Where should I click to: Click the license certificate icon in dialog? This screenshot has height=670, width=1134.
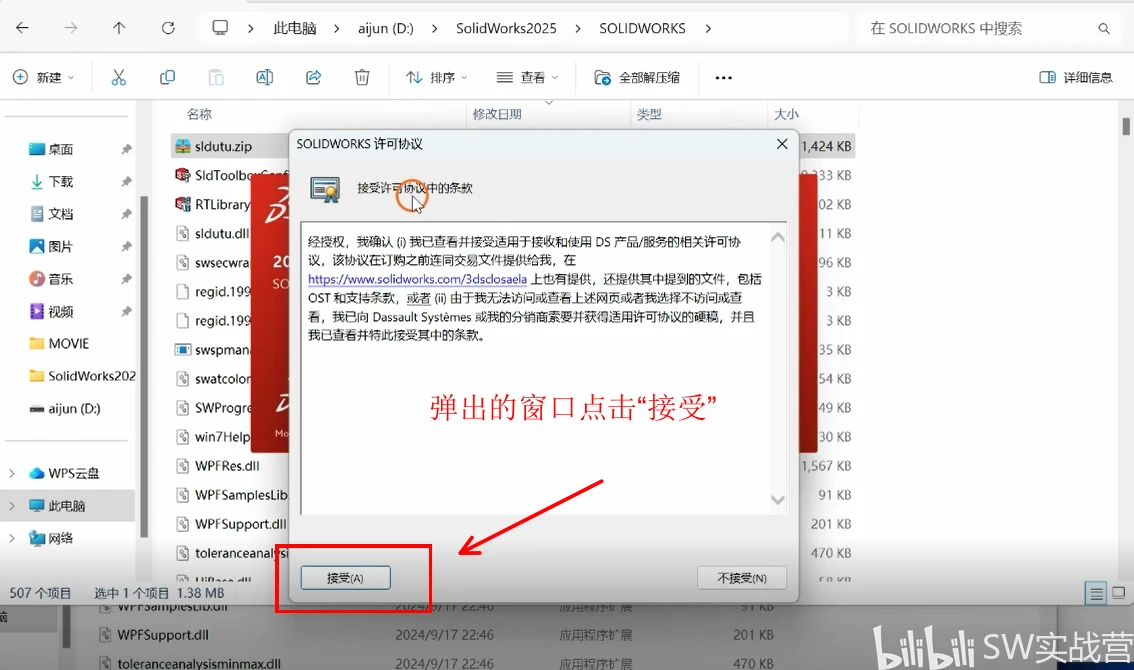(325, 190)
